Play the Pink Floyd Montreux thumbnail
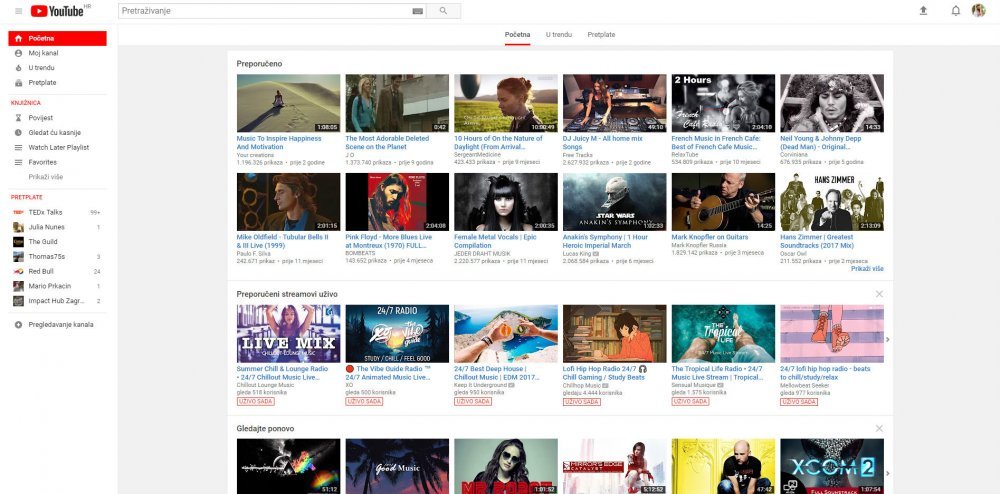 coord(397,202)
